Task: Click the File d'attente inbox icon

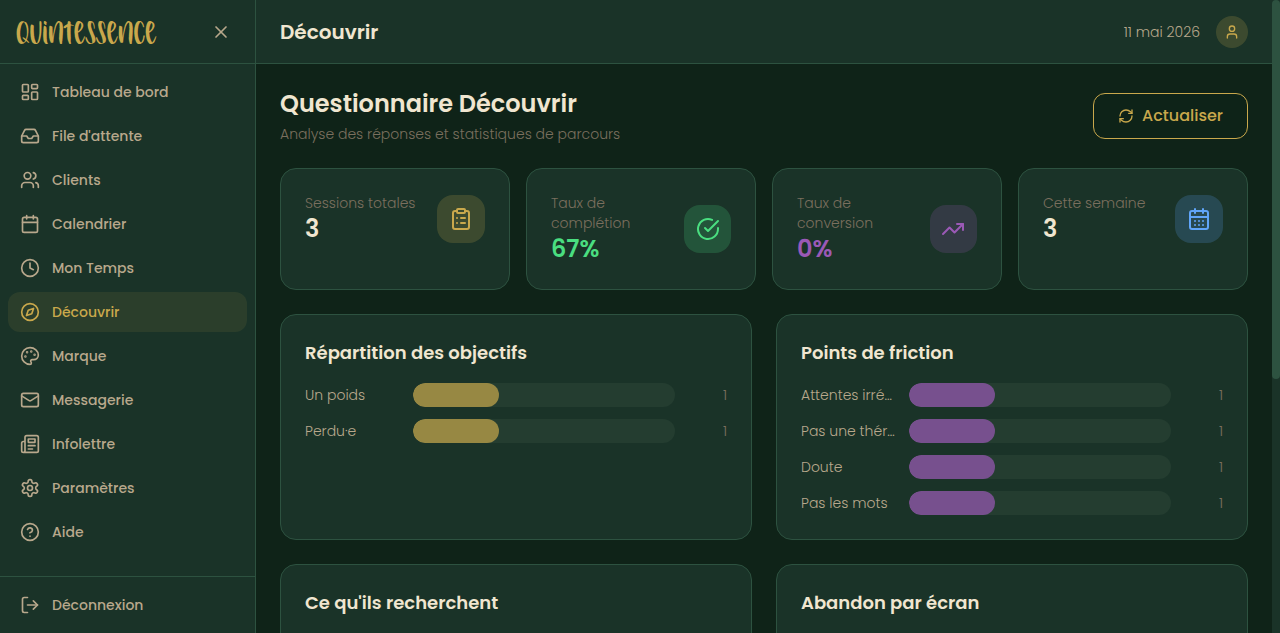Action: [30, 136]
